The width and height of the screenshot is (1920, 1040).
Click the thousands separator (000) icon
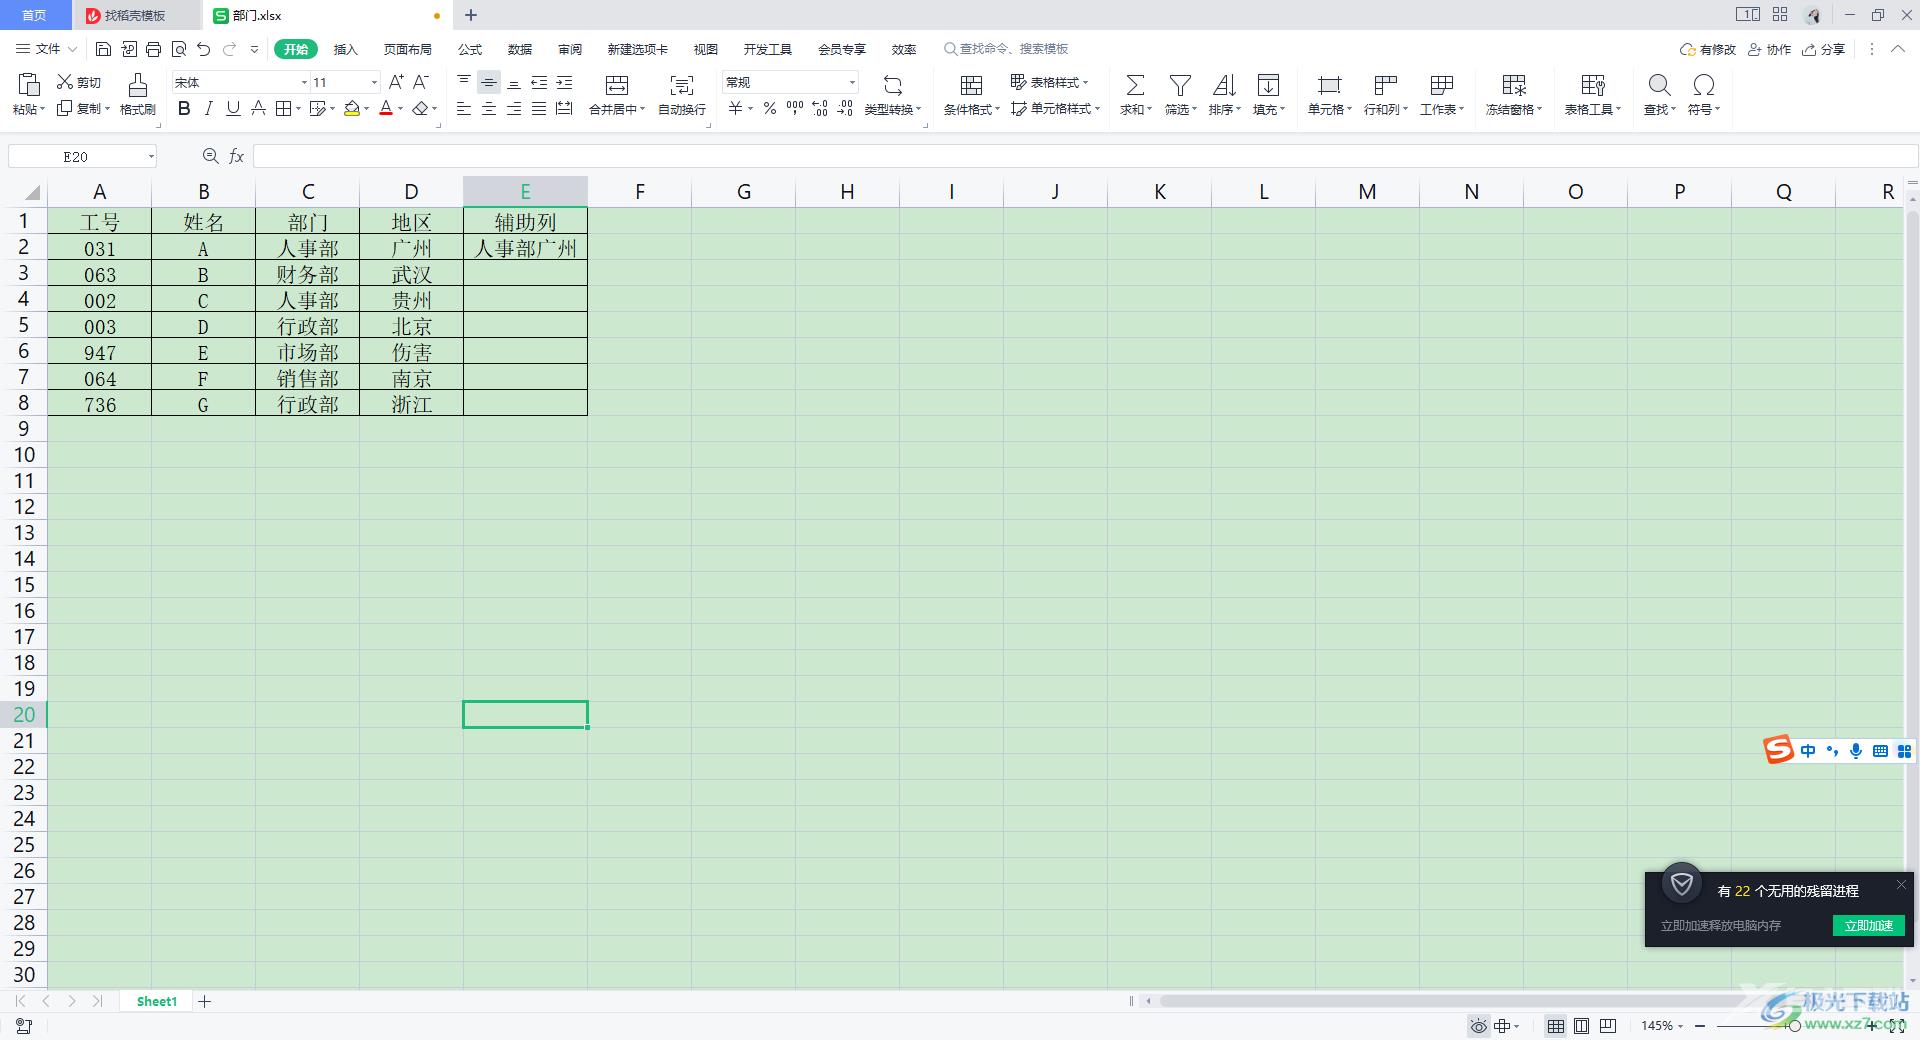(795, 108)
